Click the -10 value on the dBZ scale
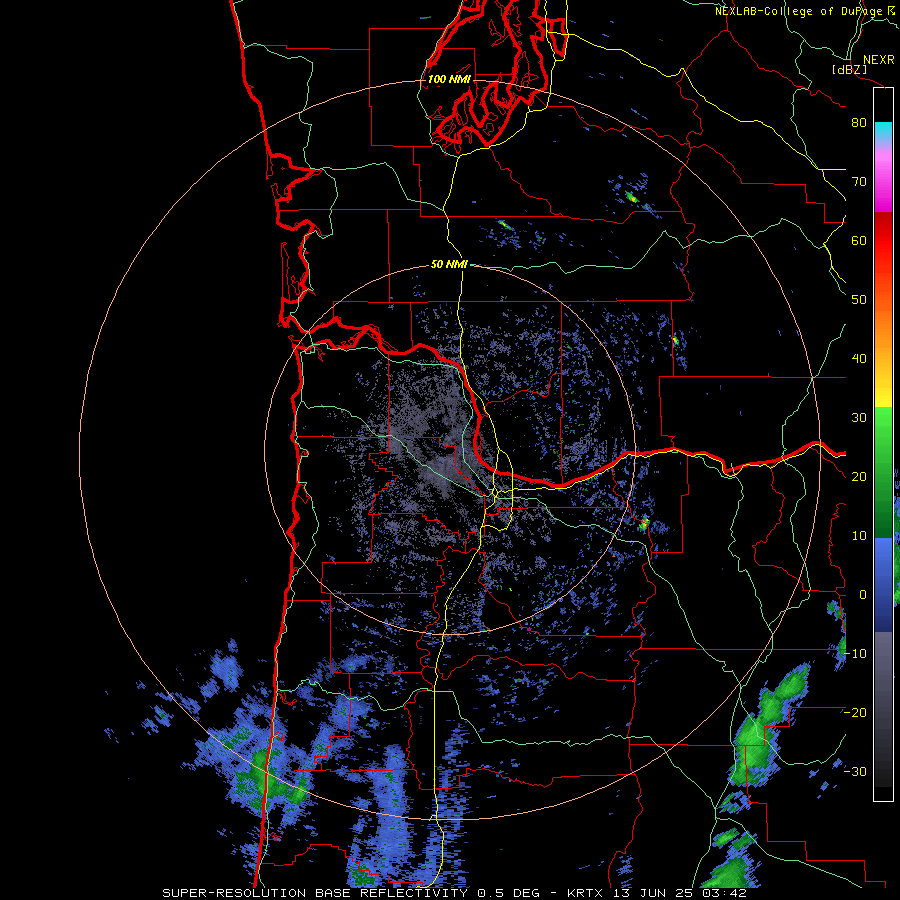900x900 pixels. click(x=855, y=654)
